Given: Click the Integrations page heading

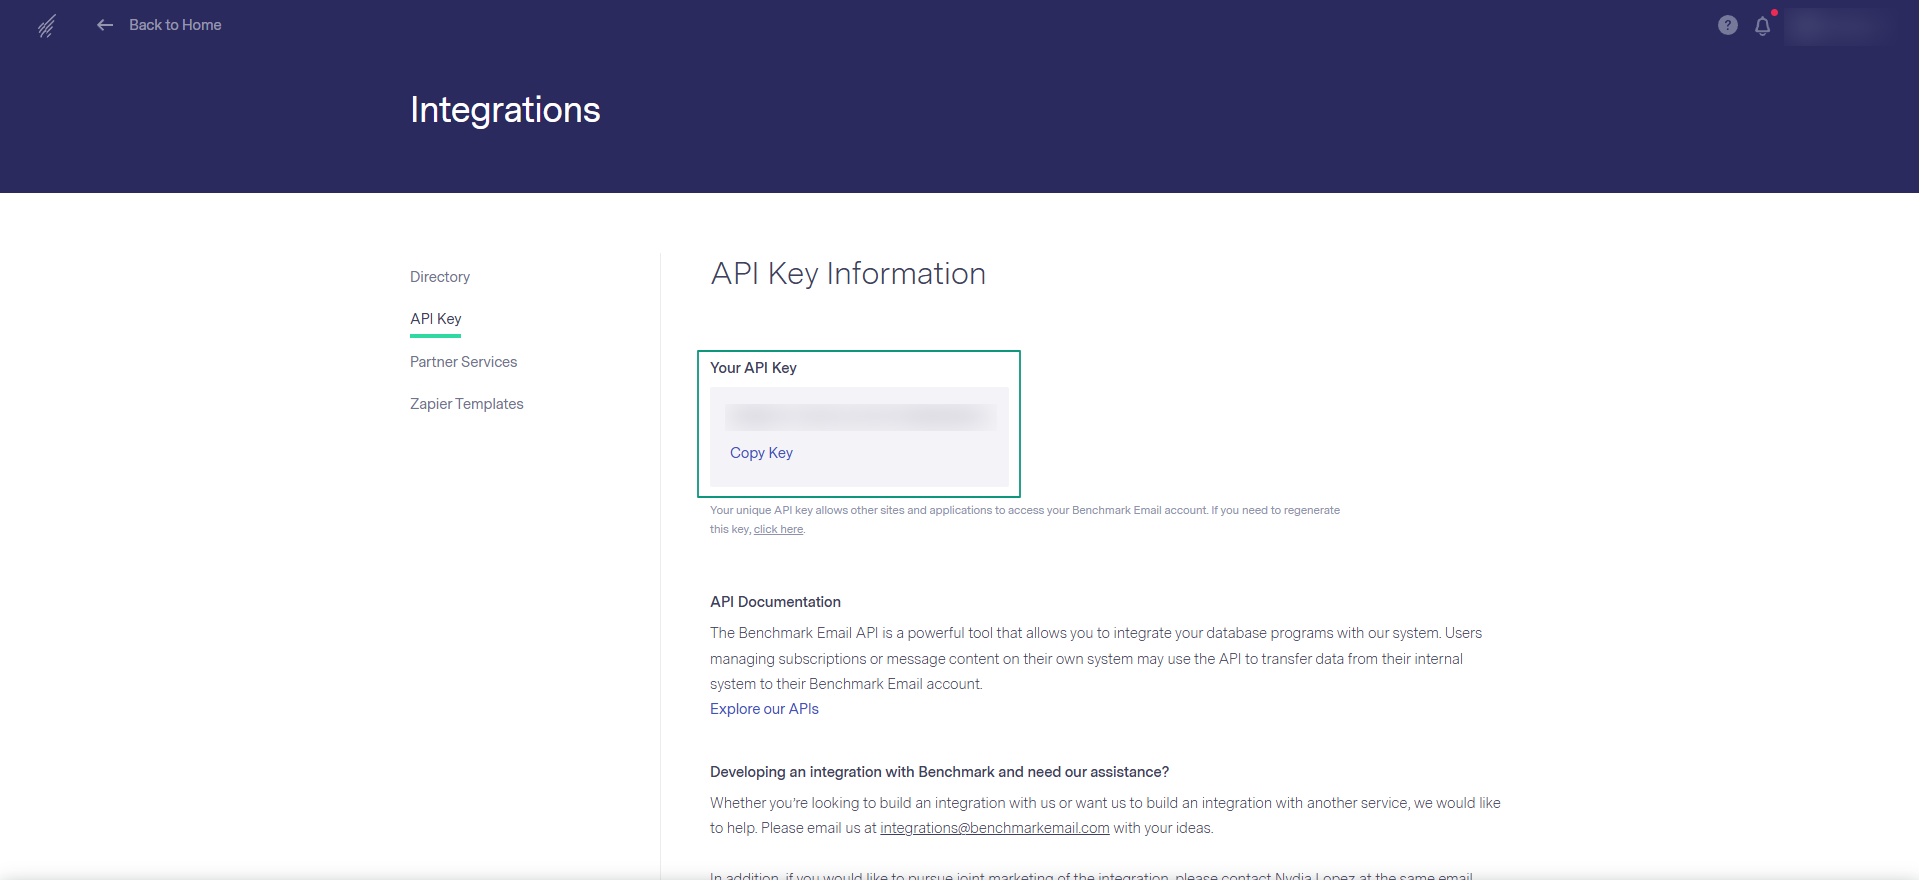Looking at the screenshot, I should tap(505, 110).
